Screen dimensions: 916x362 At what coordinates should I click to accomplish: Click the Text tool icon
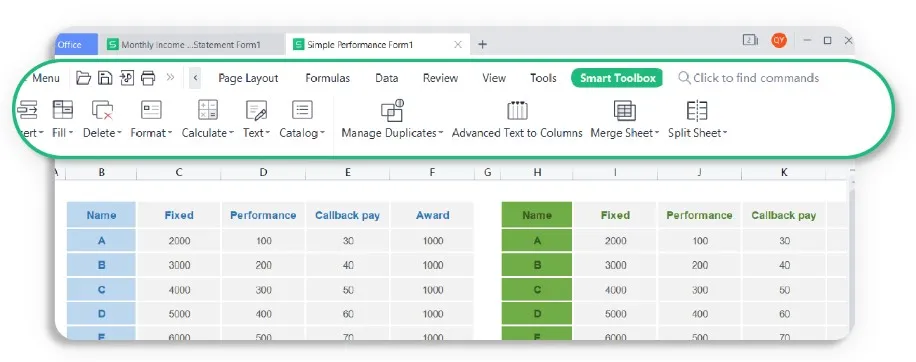(x=256, y=110)
